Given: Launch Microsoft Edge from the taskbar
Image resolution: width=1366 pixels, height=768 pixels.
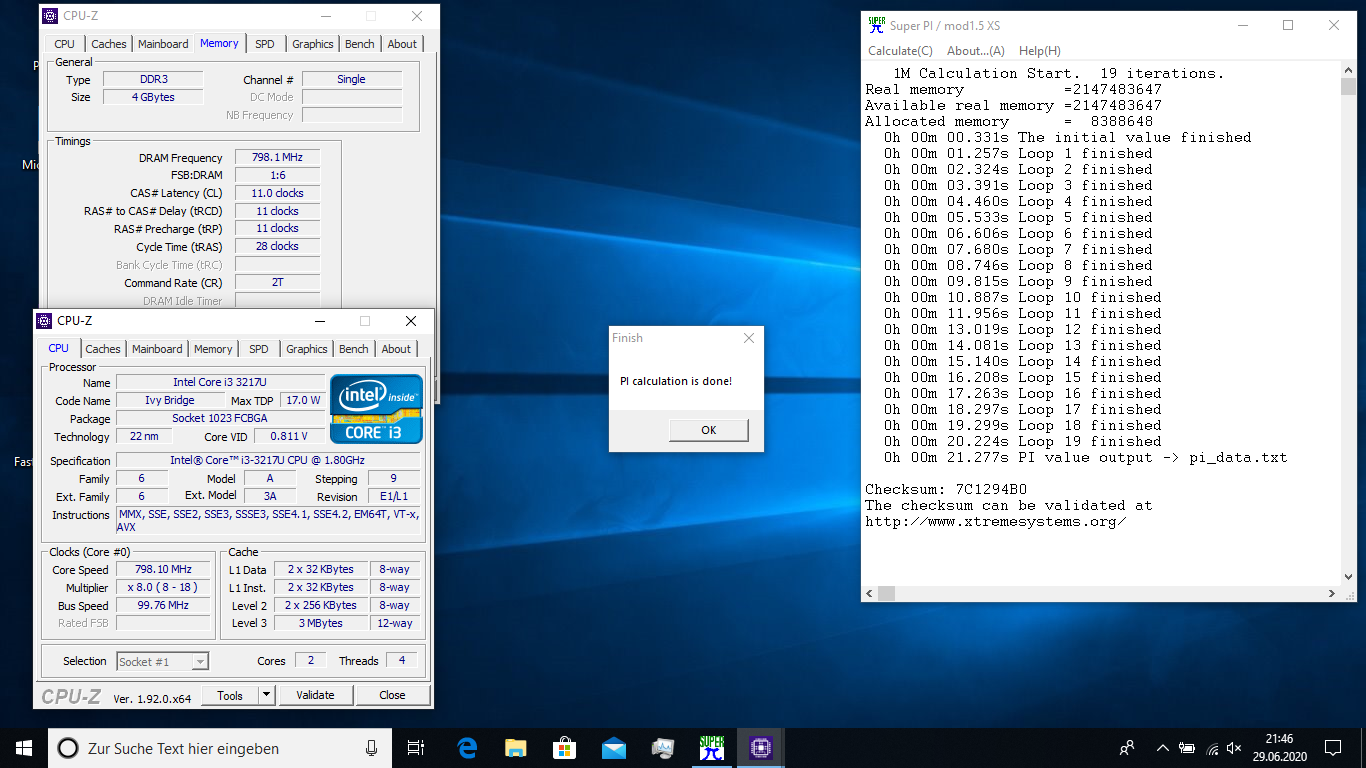Looking at the screenshot, I should [467, 748].
